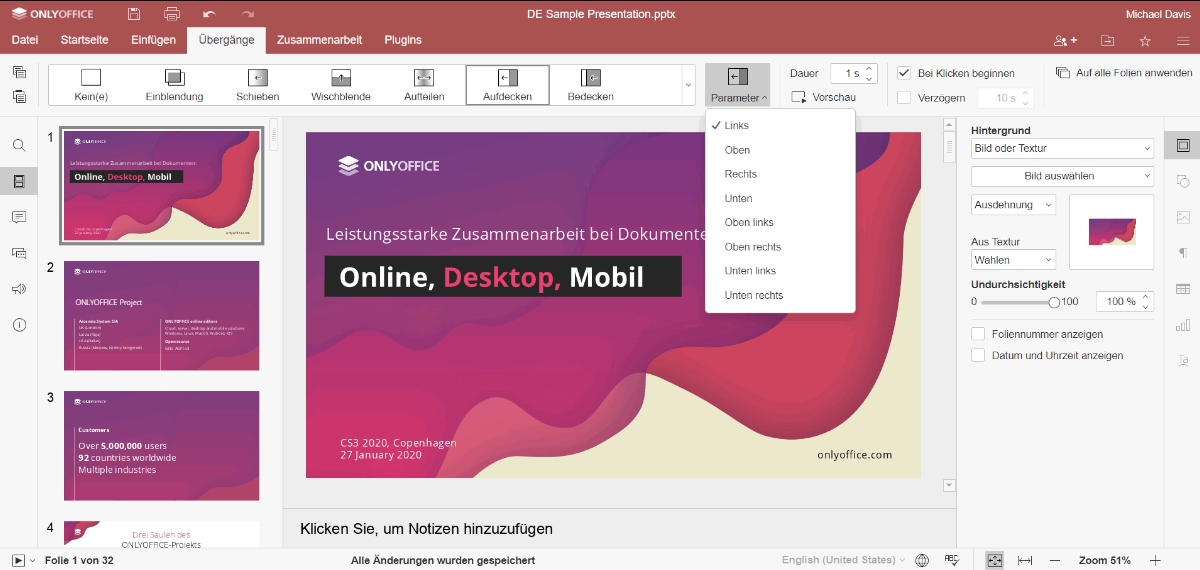Click the Copy icon in the toolbar
The width and height of the screenshot is (1200, 570).
tap(19, 72)
